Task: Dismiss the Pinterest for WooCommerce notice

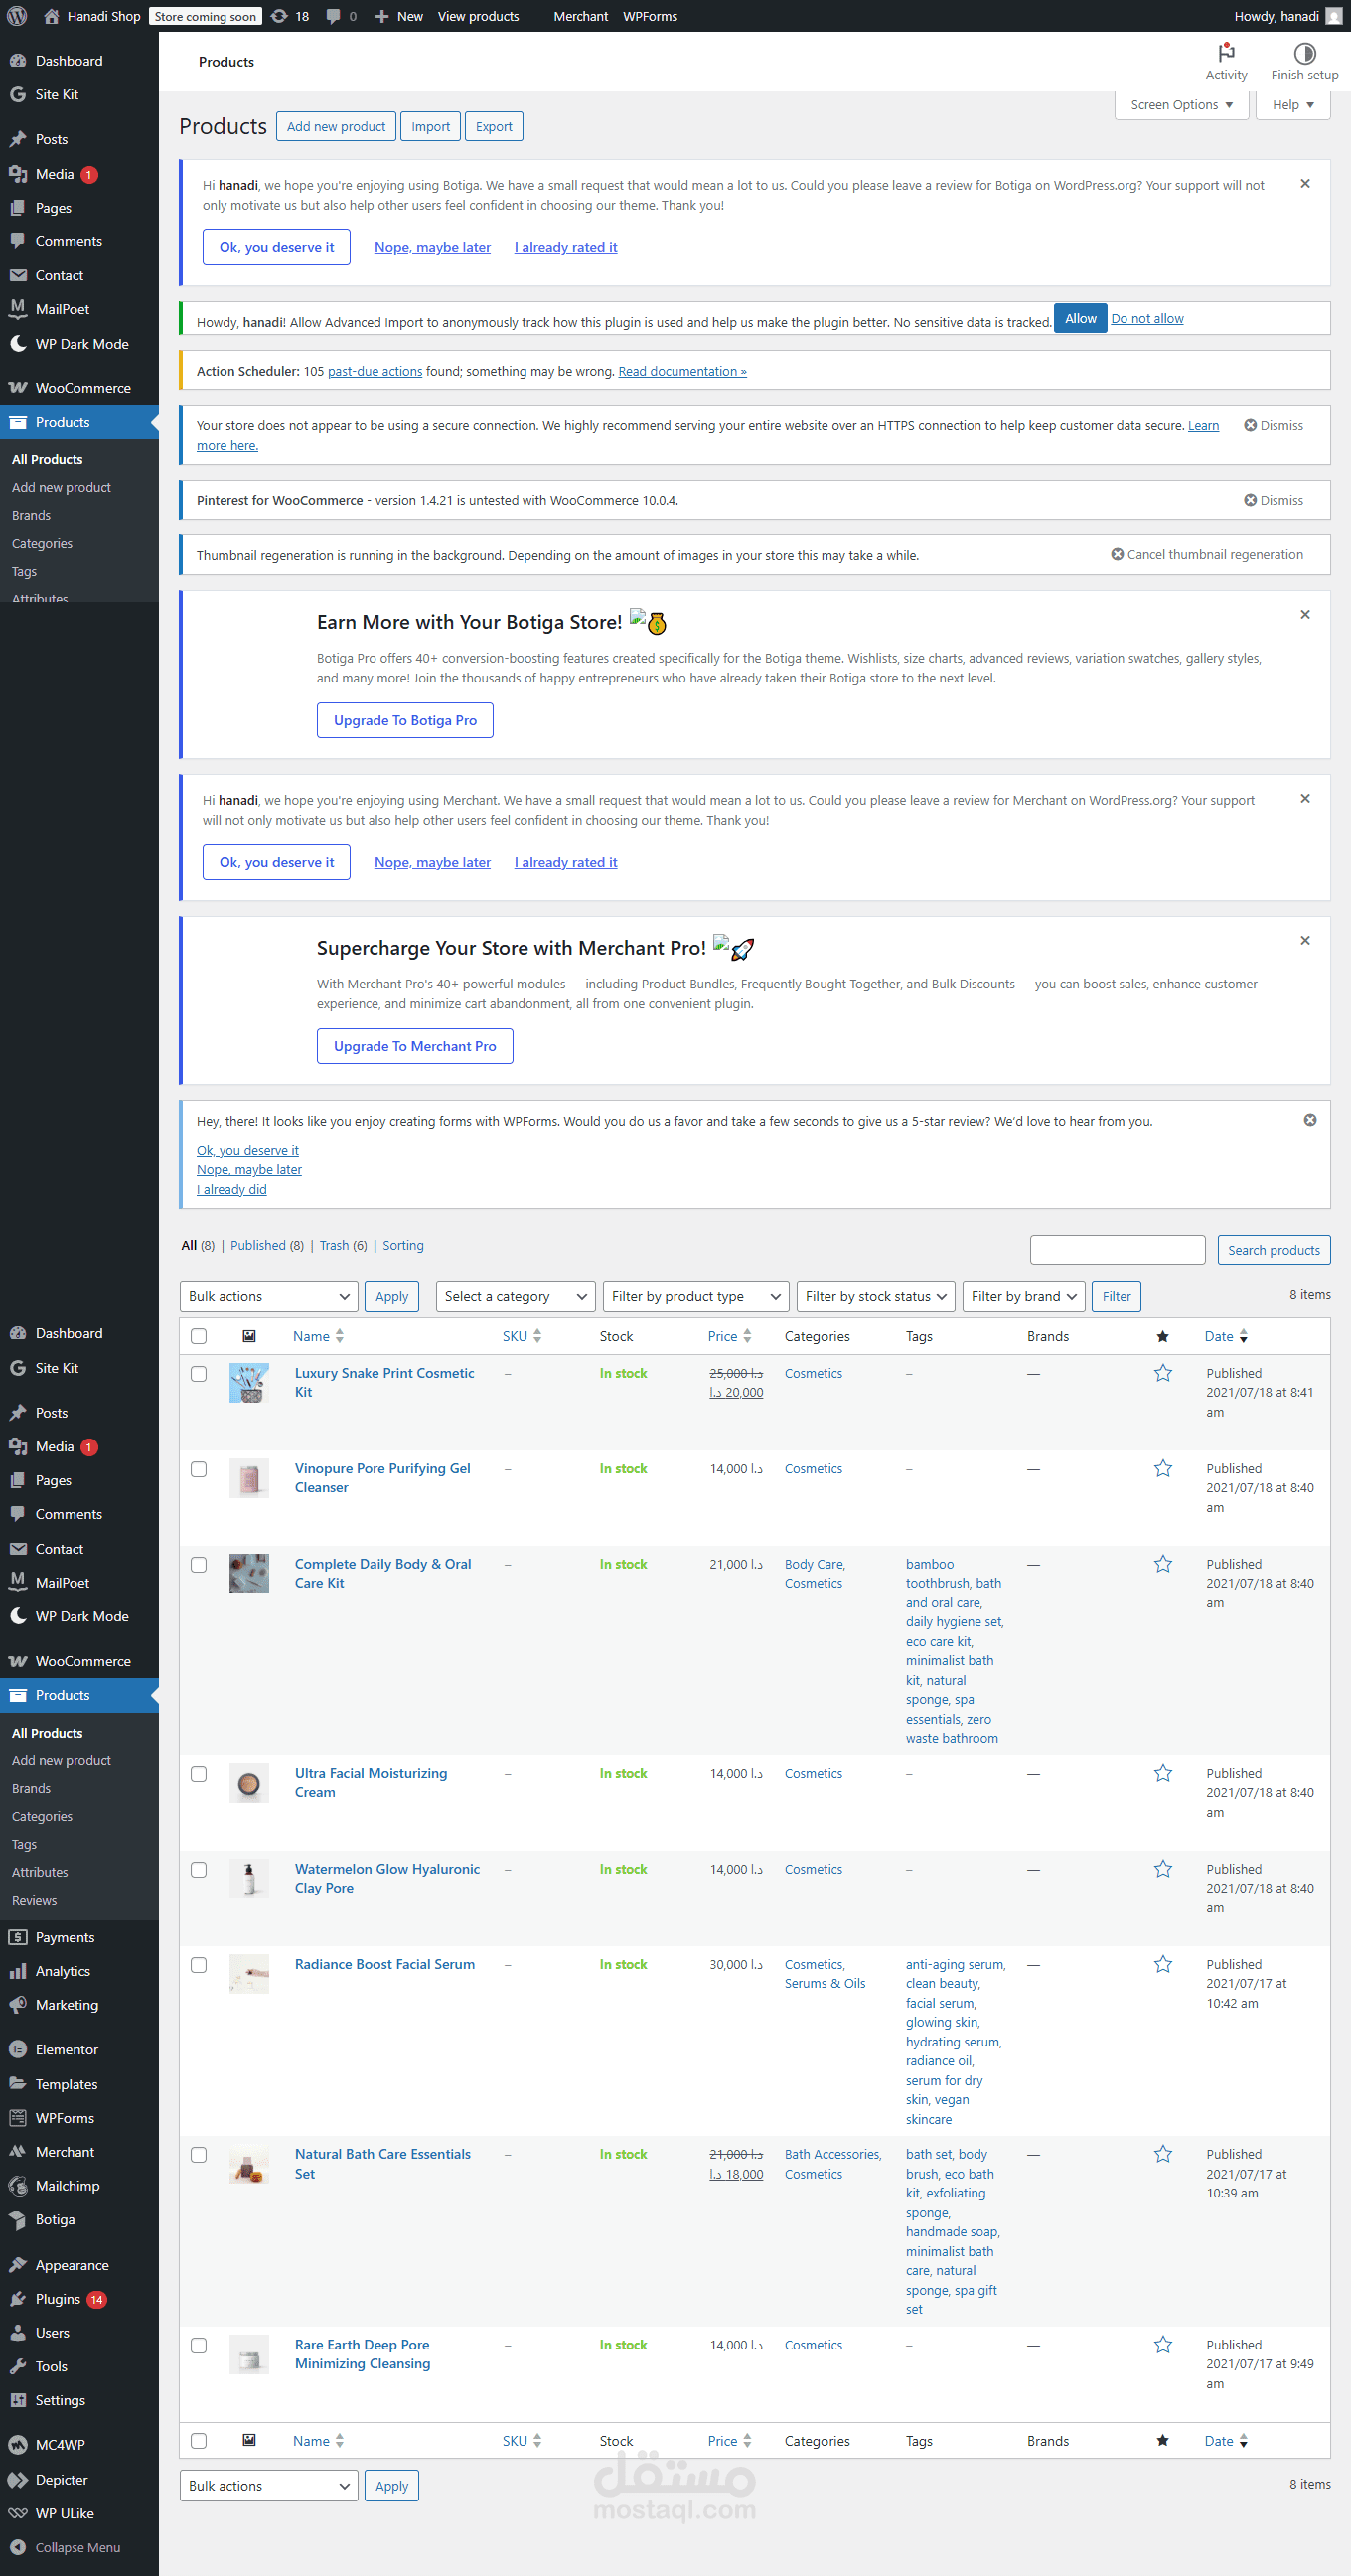Action: point(1273,500)
